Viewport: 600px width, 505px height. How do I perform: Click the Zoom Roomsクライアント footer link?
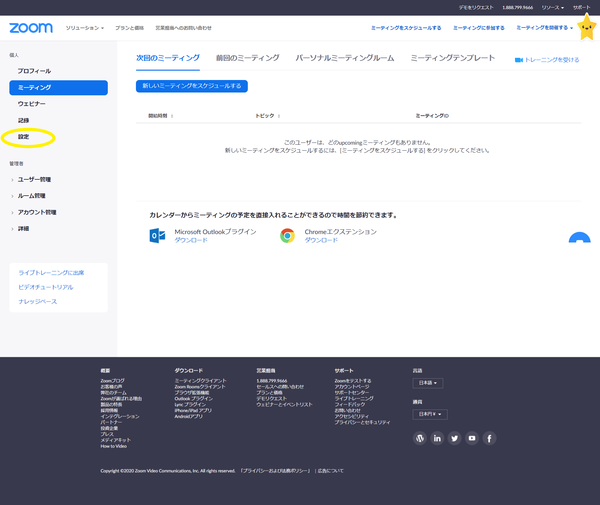[200, 387]
